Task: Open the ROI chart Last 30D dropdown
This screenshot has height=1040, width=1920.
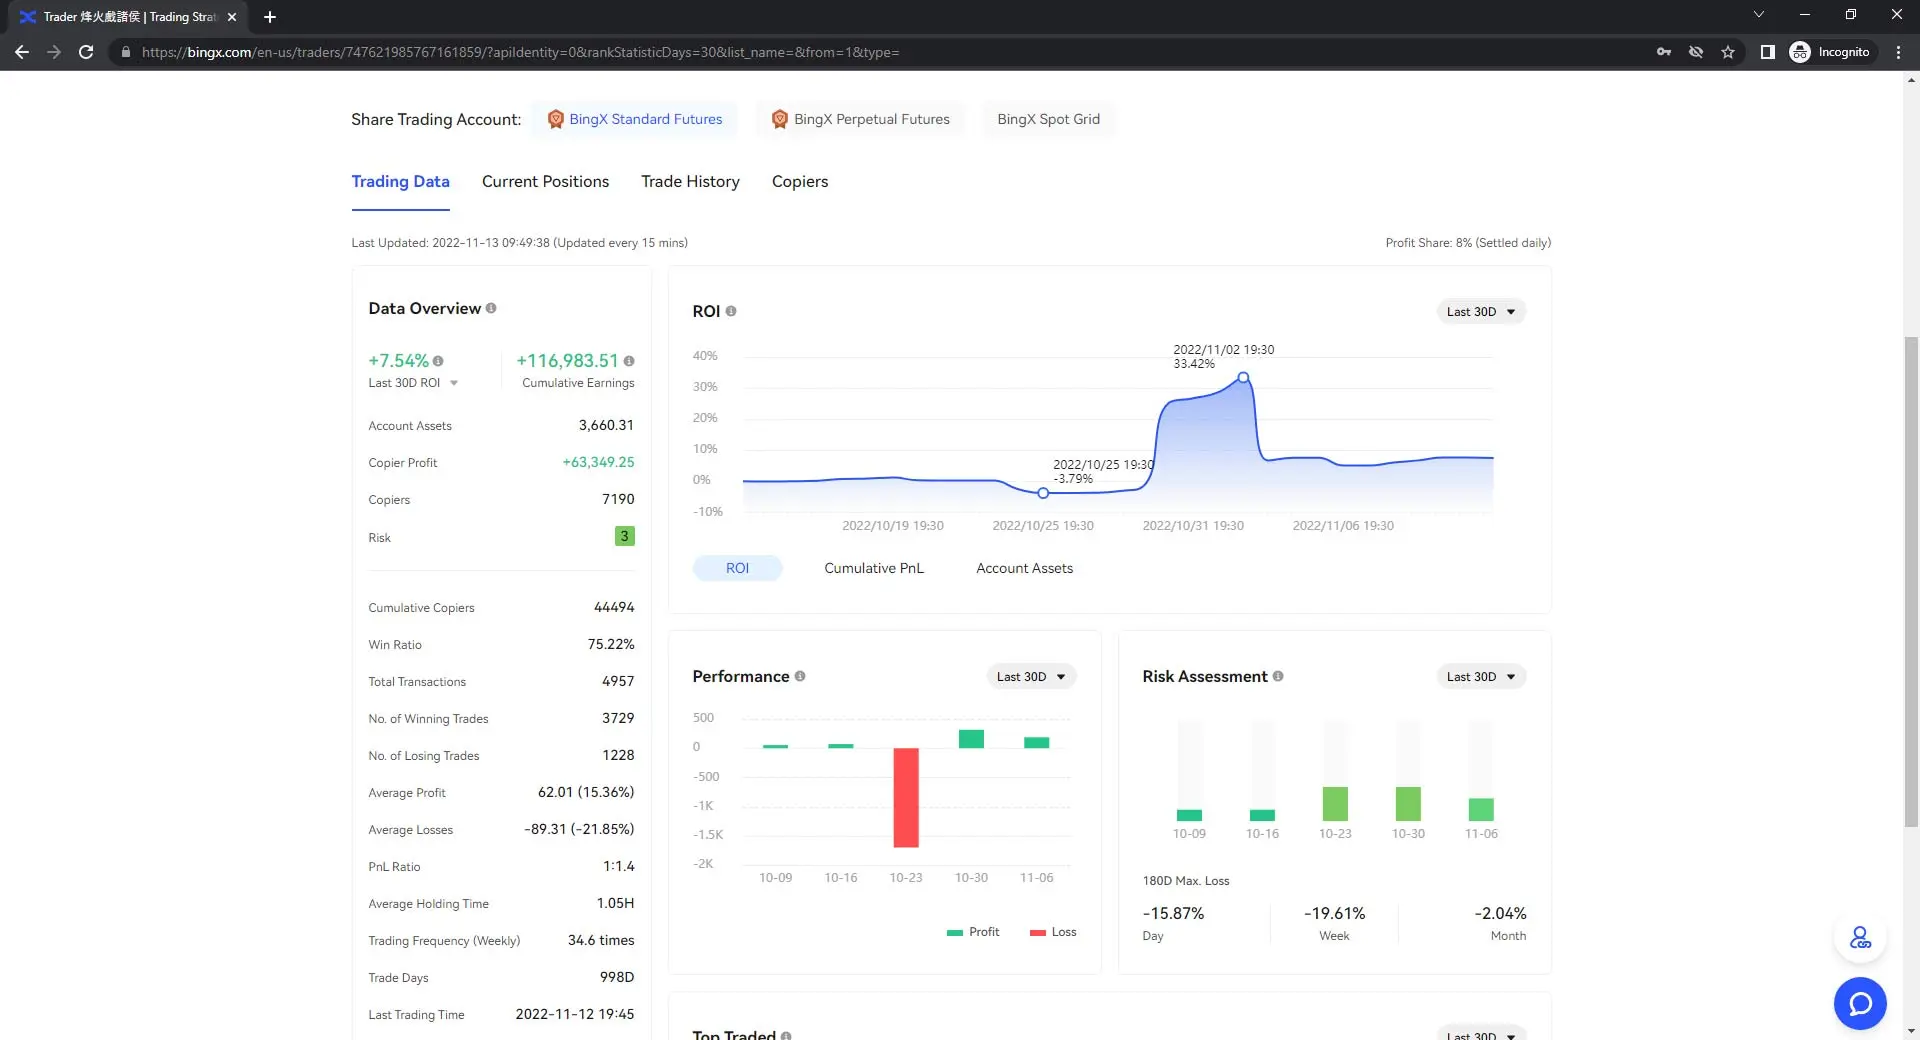Action: [x=1480, y=311]
